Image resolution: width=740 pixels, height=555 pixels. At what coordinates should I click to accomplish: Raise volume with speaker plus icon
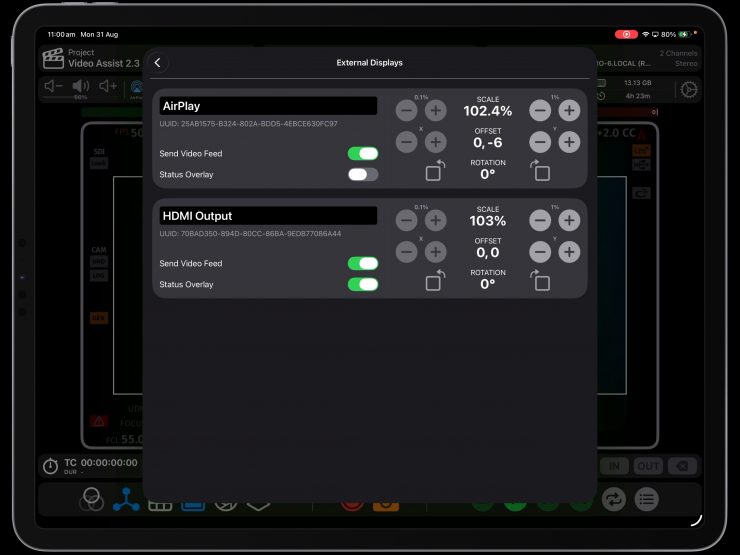click(108, 86)
